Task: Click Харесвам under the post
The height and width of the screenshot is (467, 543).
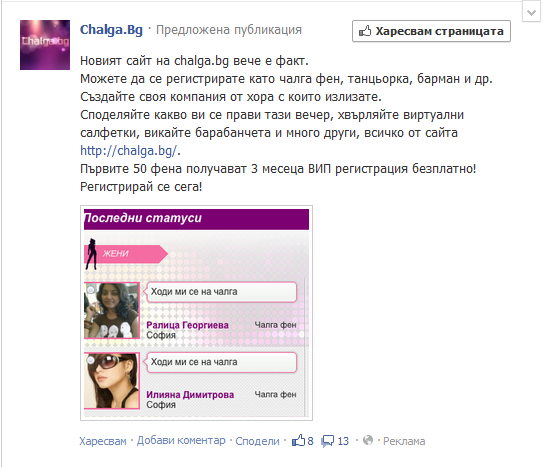Action: [103, 441]
